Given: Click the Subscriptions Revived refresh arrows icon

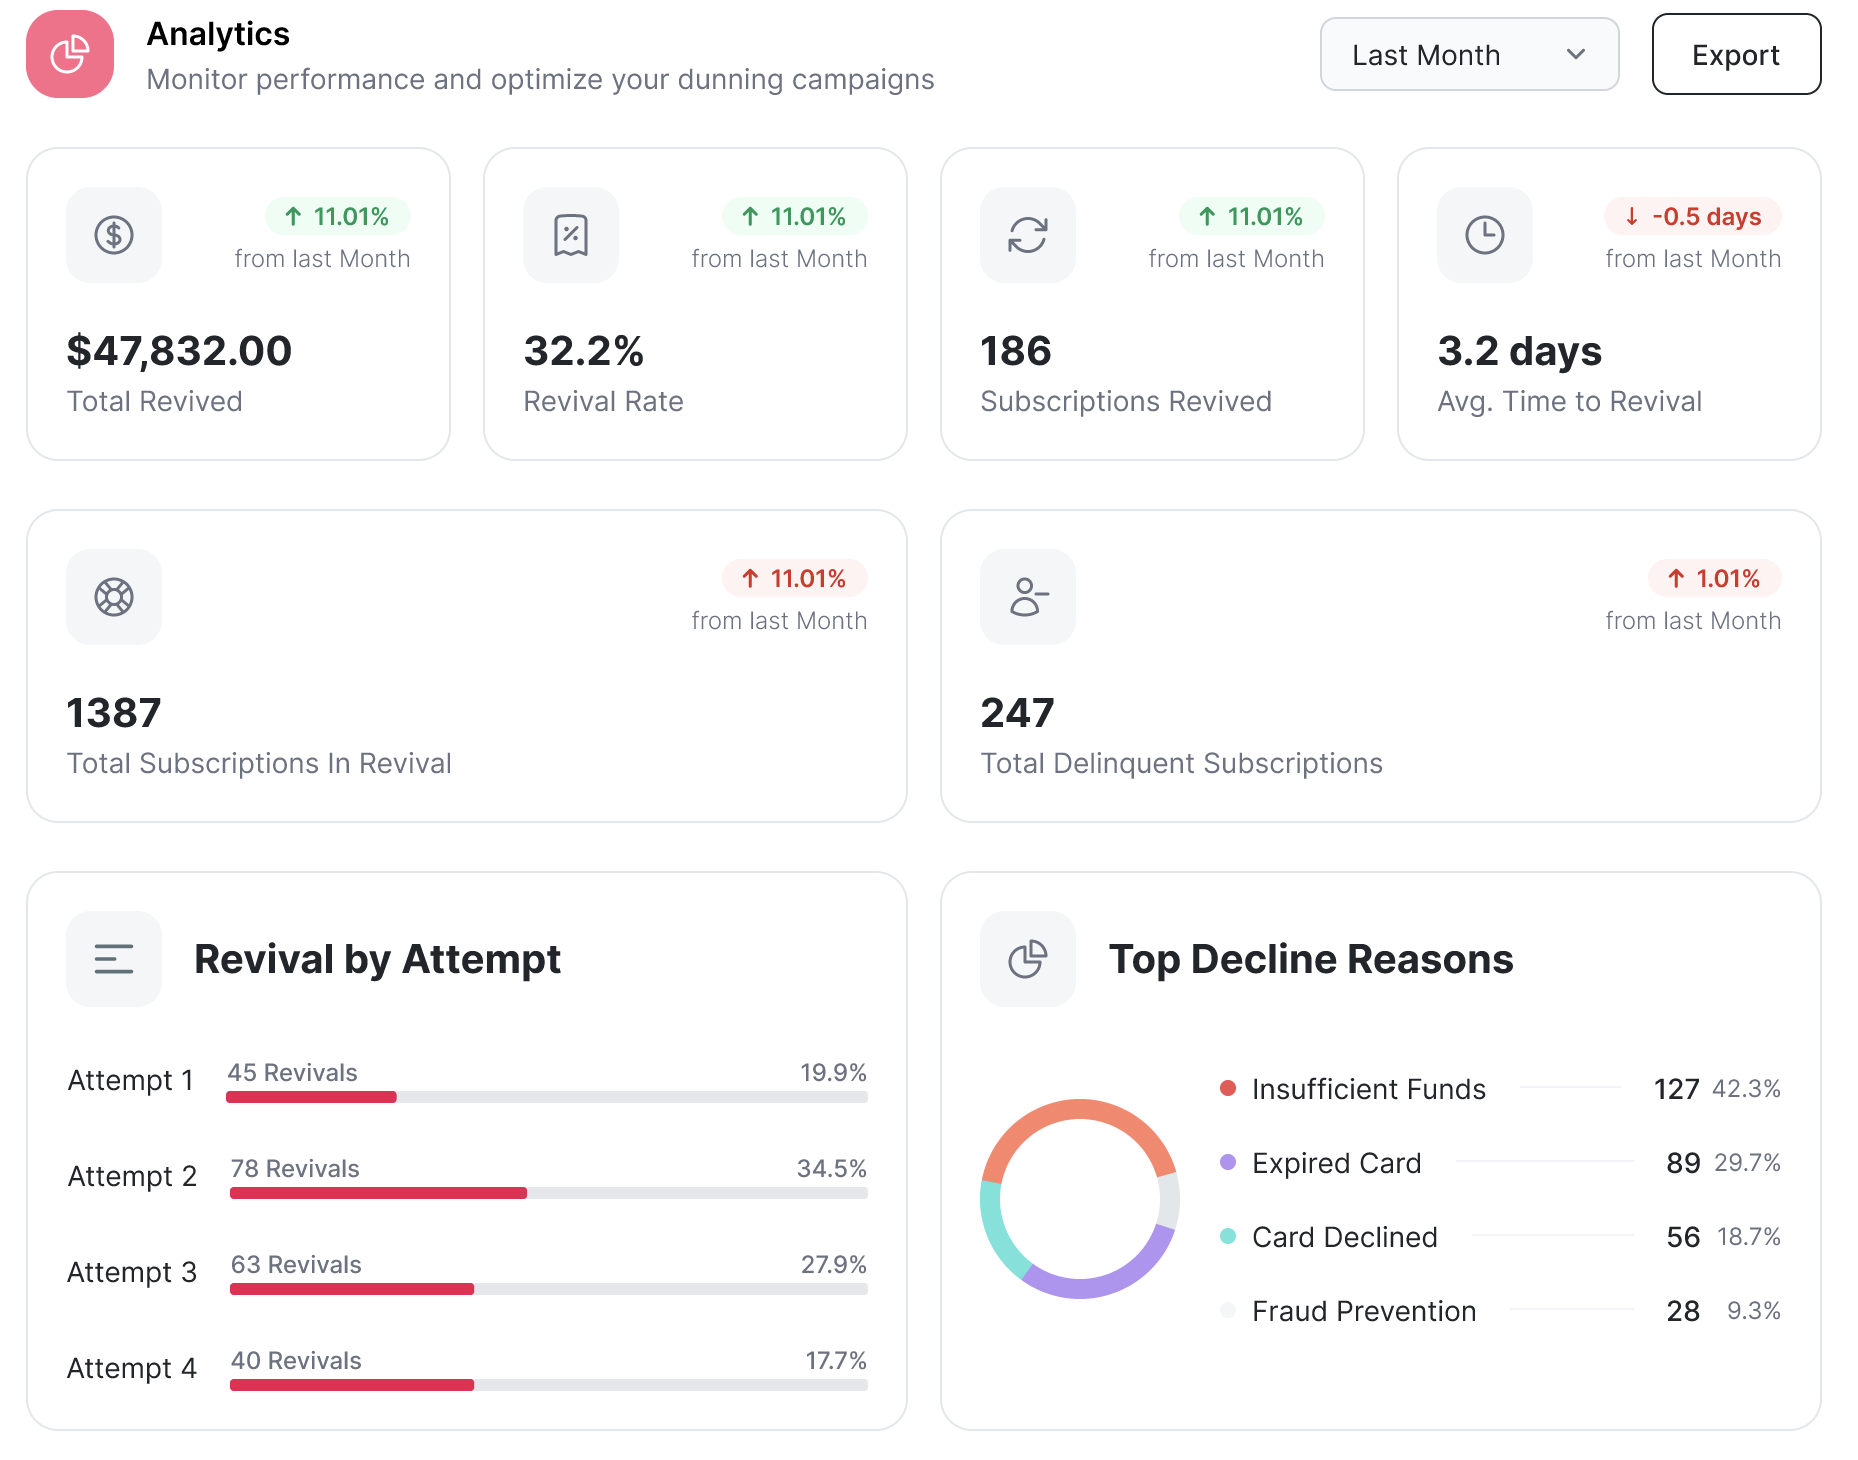Looking at the screenshot, I should [1028, 235].
